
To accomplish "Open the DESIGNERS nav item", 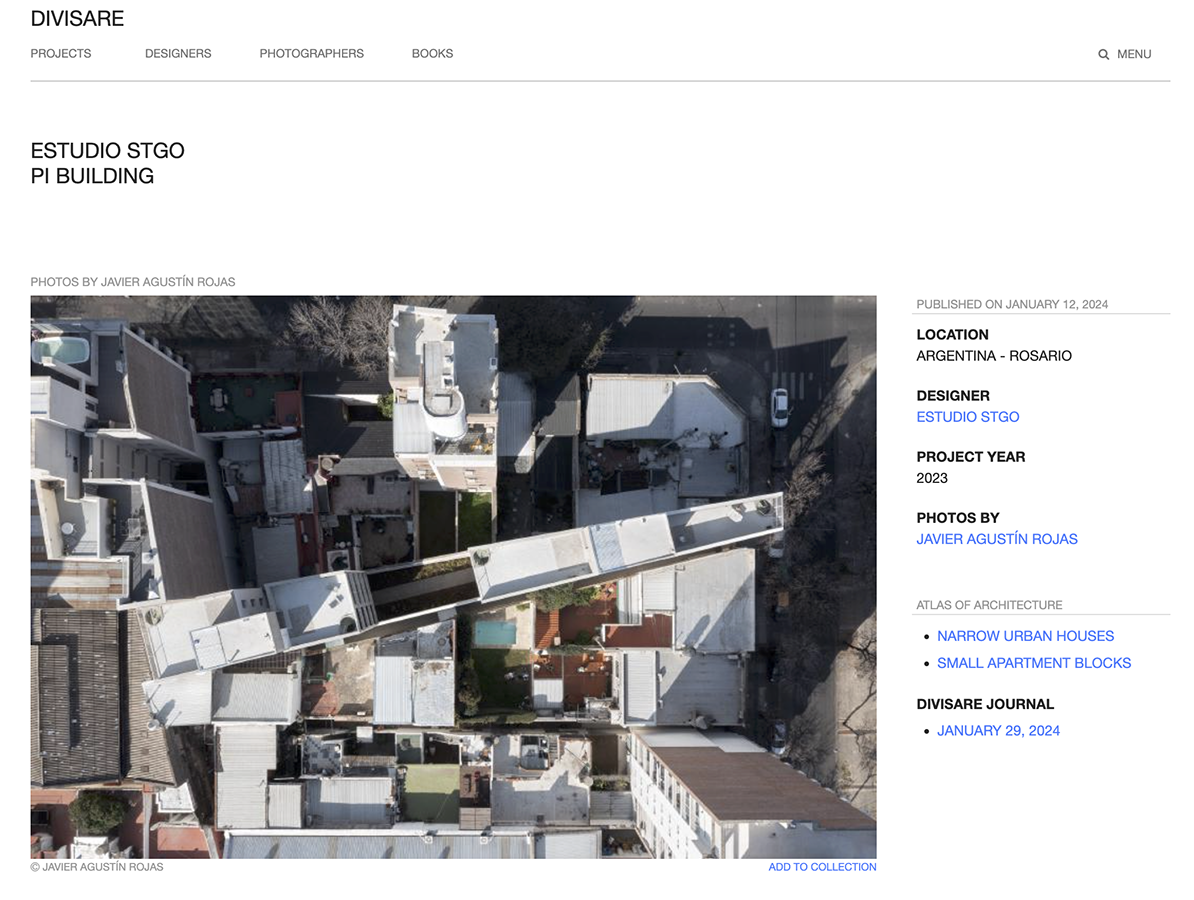I will point(178,53).
